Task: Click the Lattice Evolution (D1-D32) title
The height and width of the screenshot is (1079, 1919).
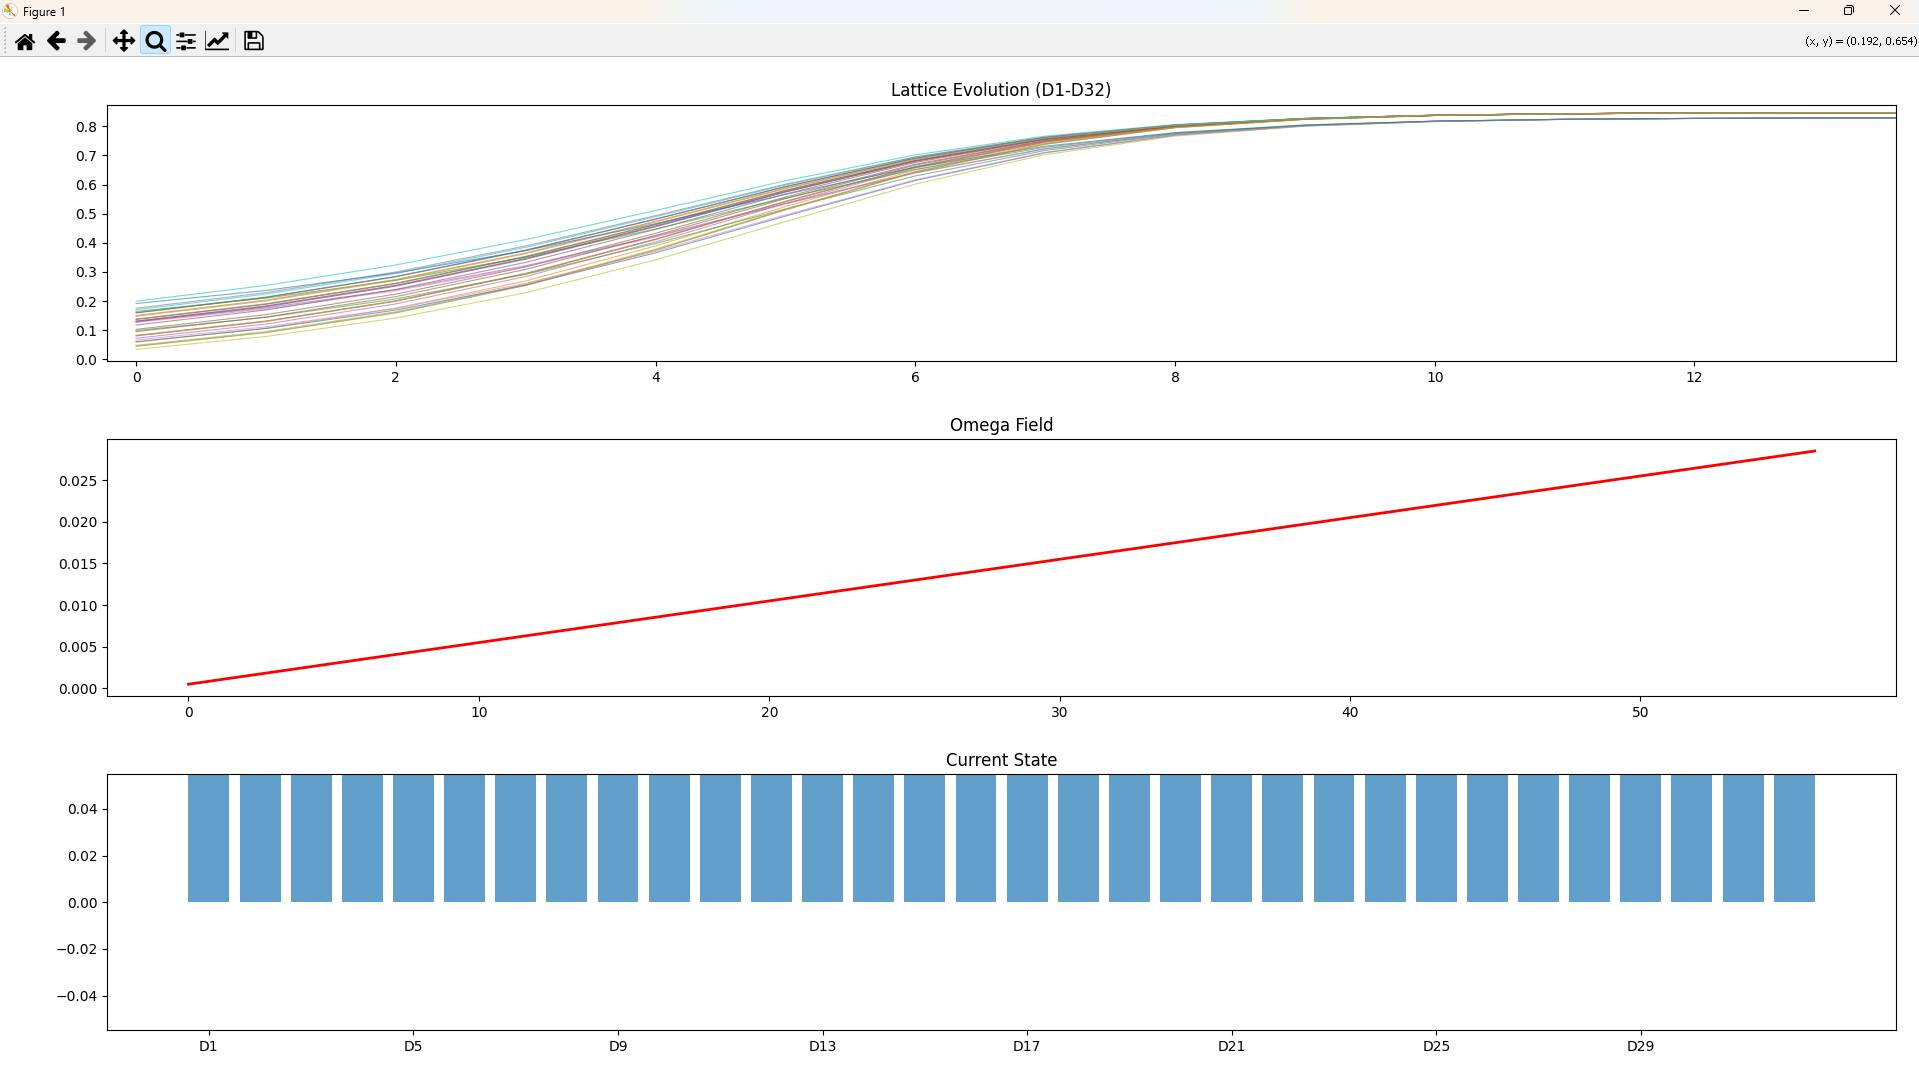Action: click(x=1000, y=90)
